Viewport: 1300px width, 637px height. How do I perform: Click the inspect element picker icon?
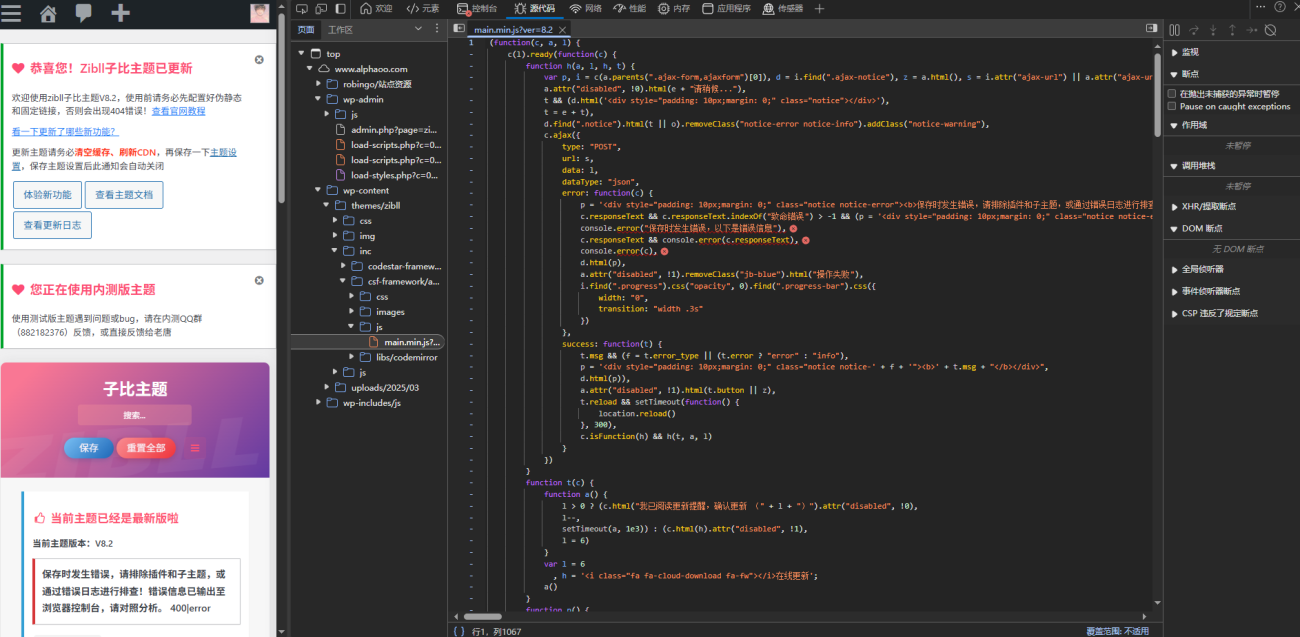coord(302,8)
